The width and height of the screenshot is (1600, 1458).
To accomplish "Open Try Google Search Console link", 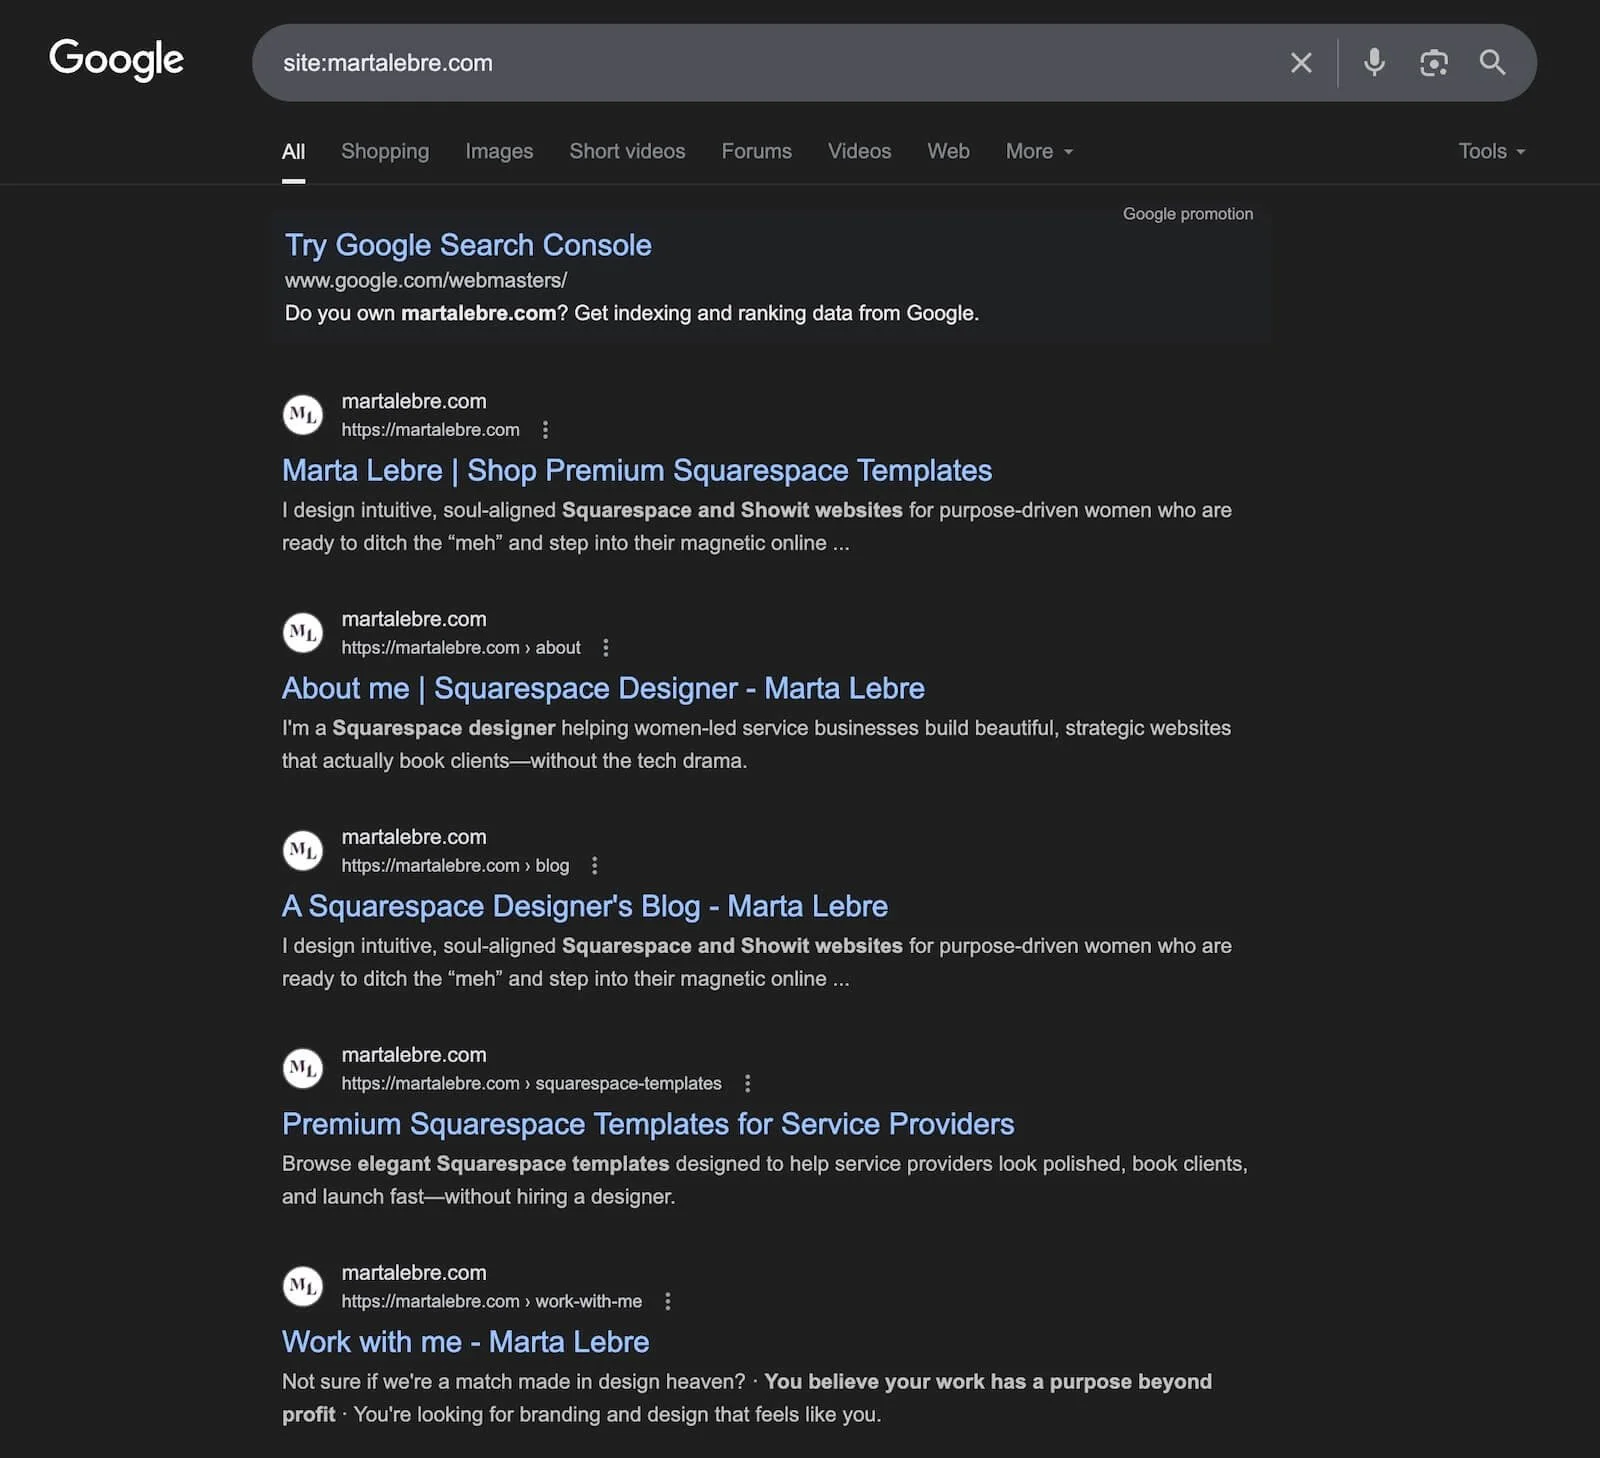I will coord(468,245).
